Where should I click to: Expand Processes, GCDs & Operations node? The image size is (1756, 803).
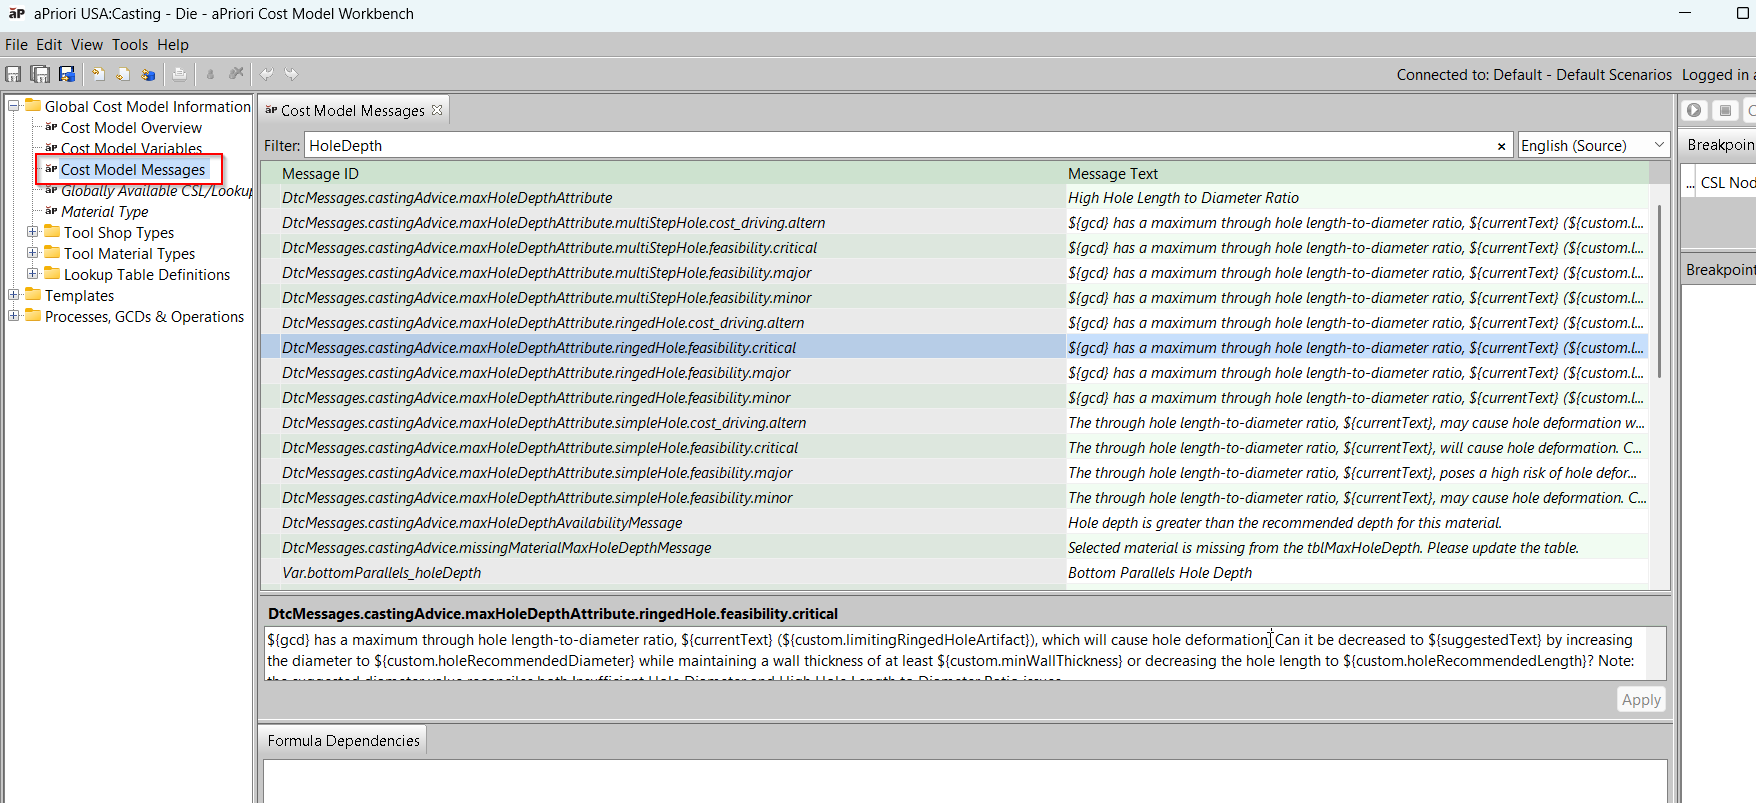[x=14, y=316]
